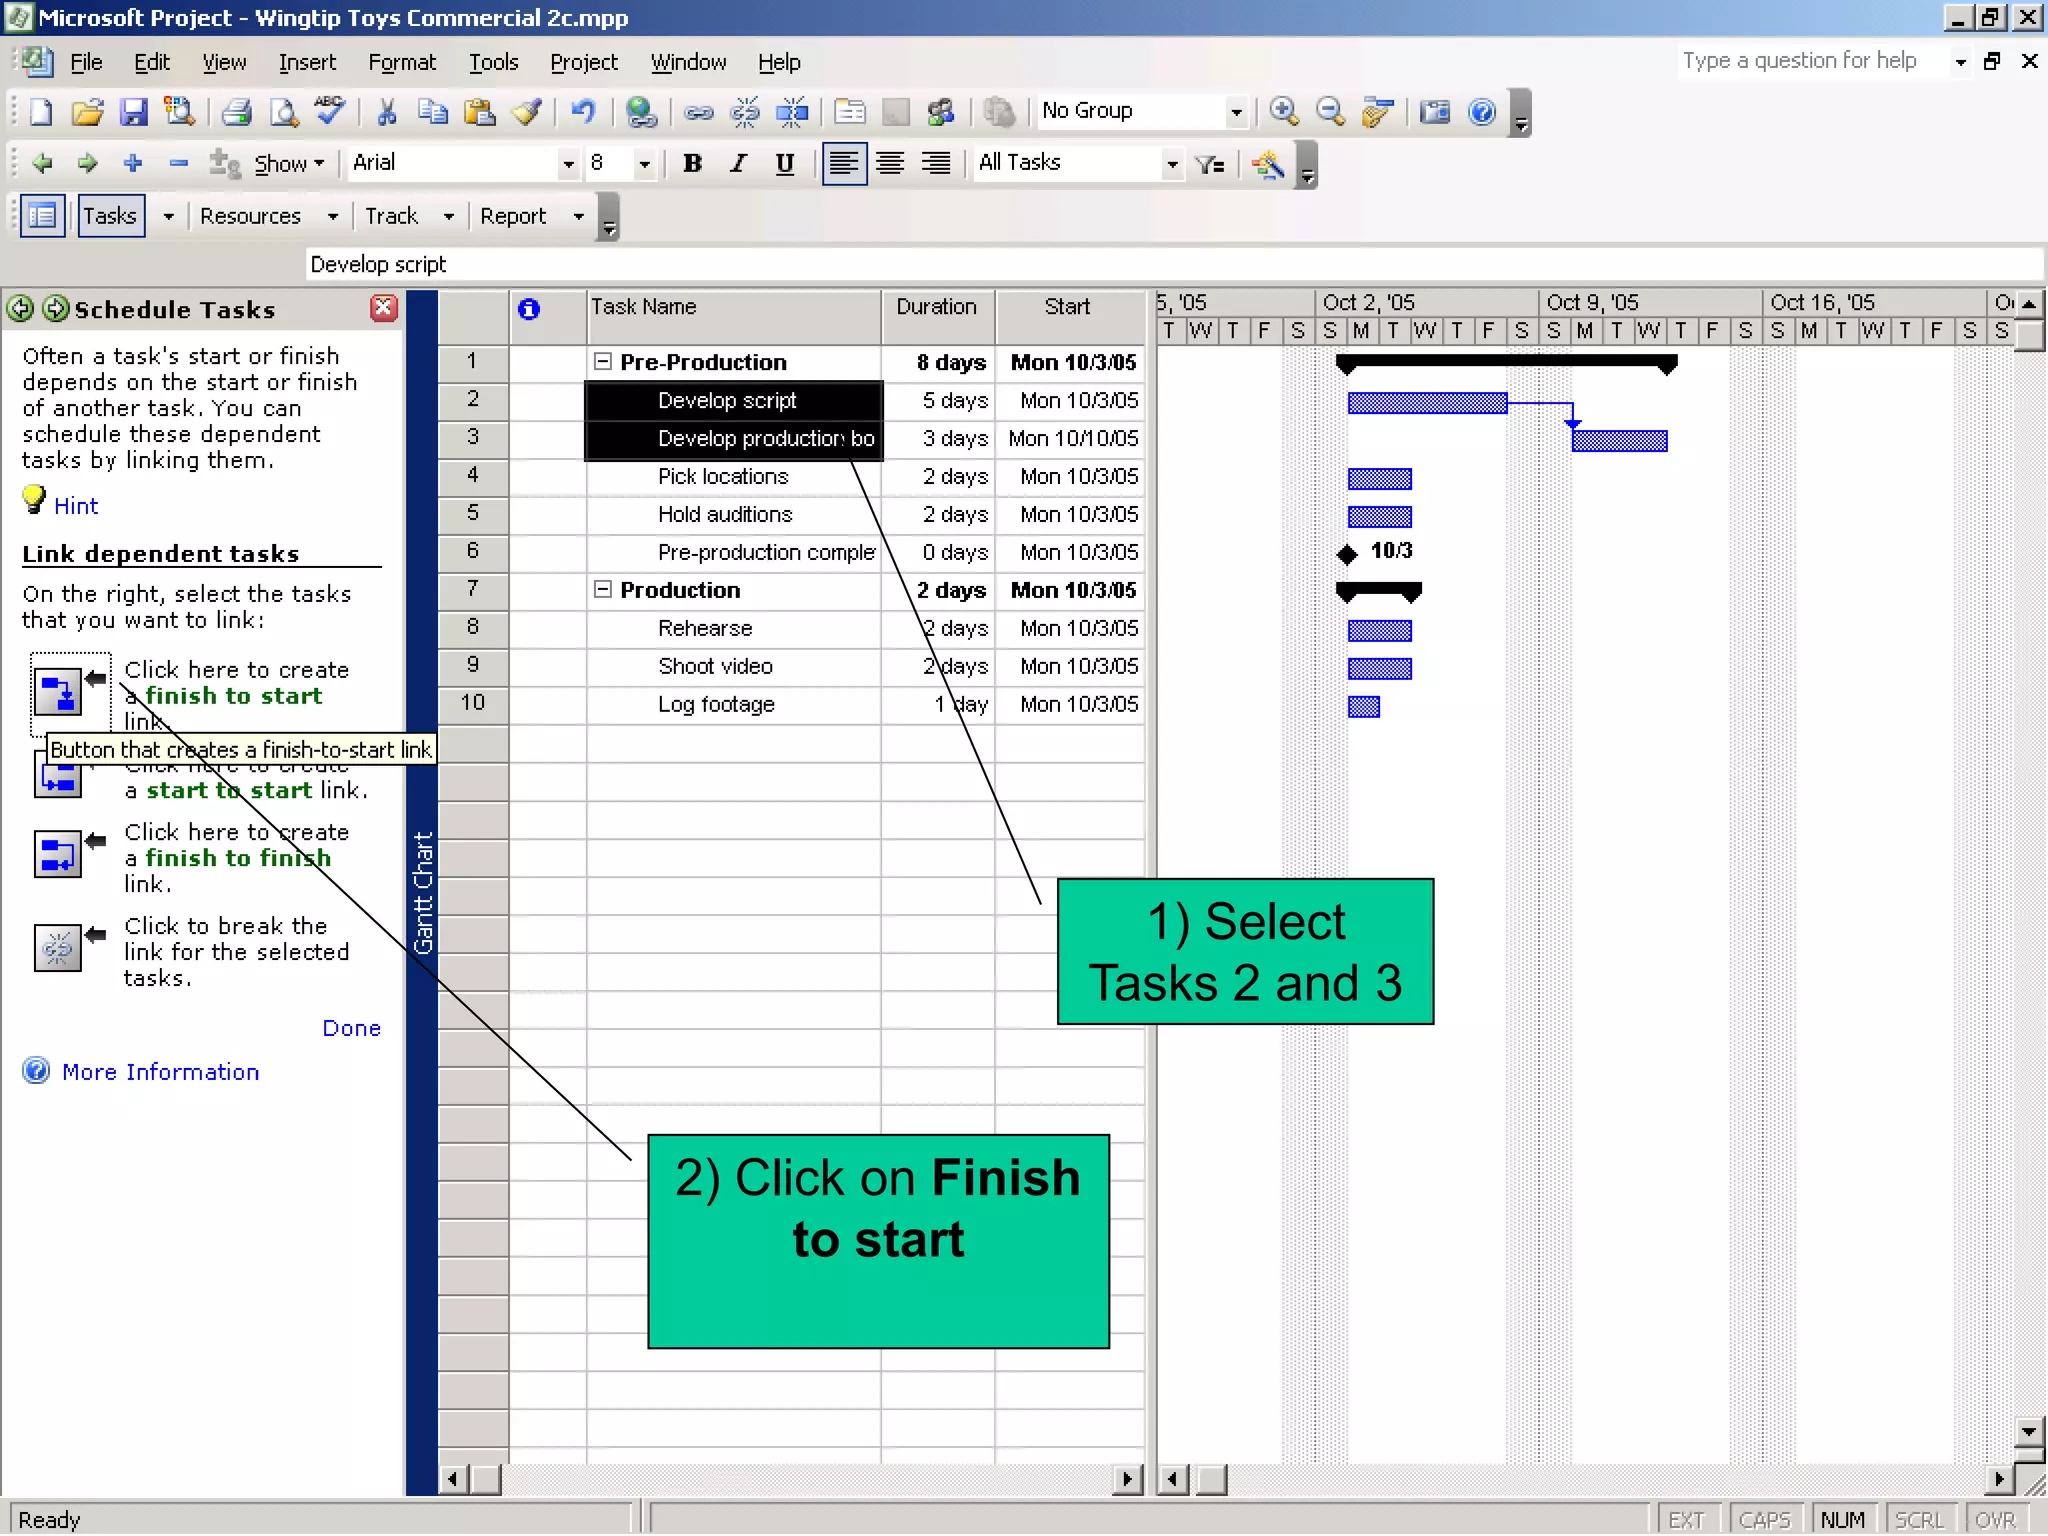Toggle Italic formatting
Viewport: 2048px width, 1536px height.
tap(738, 164)
